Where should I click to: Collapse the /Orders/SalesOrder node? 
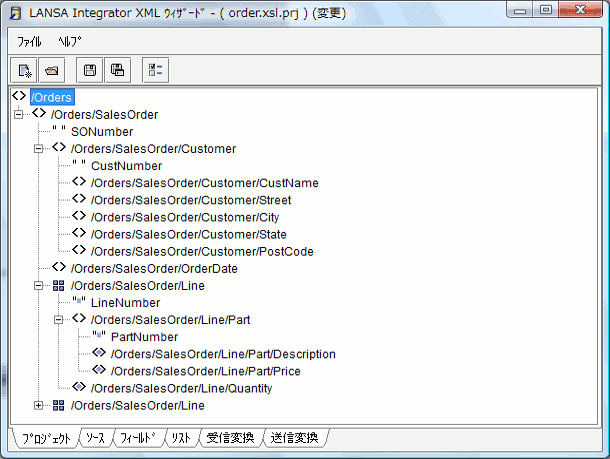click(18, 114)
